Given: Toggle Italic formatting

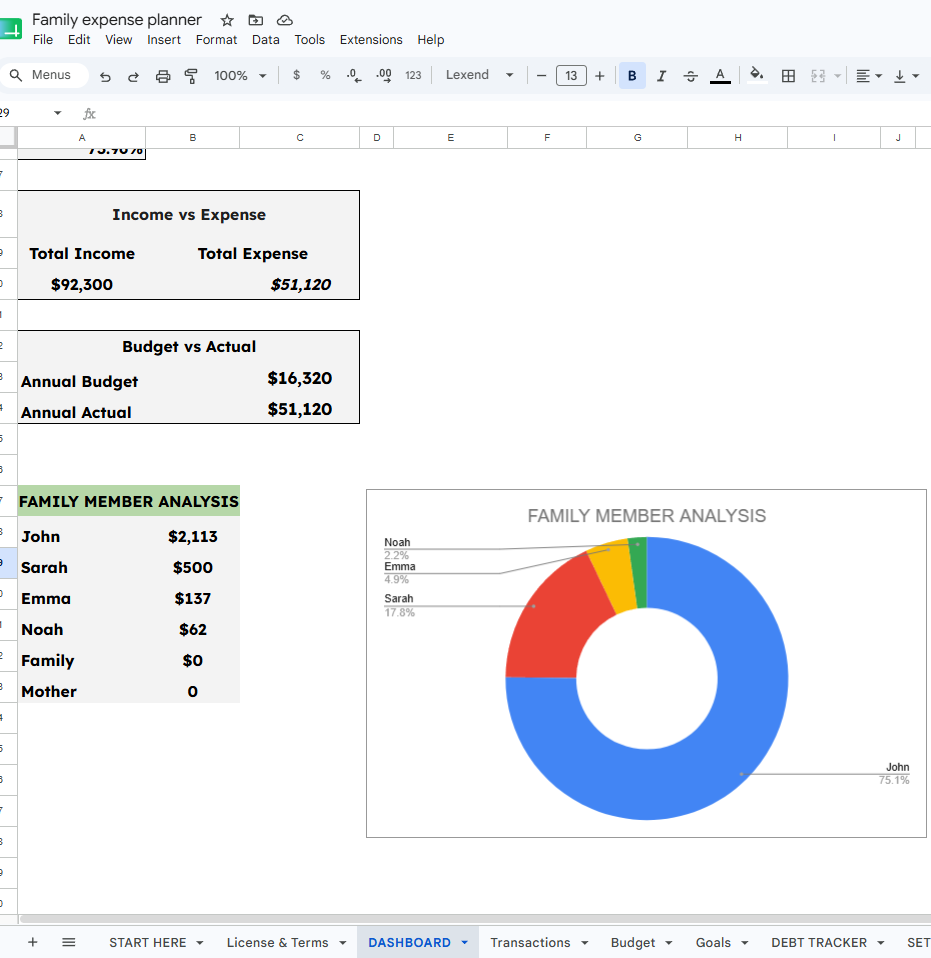Looking at the screenshot, I should [662, 76].
